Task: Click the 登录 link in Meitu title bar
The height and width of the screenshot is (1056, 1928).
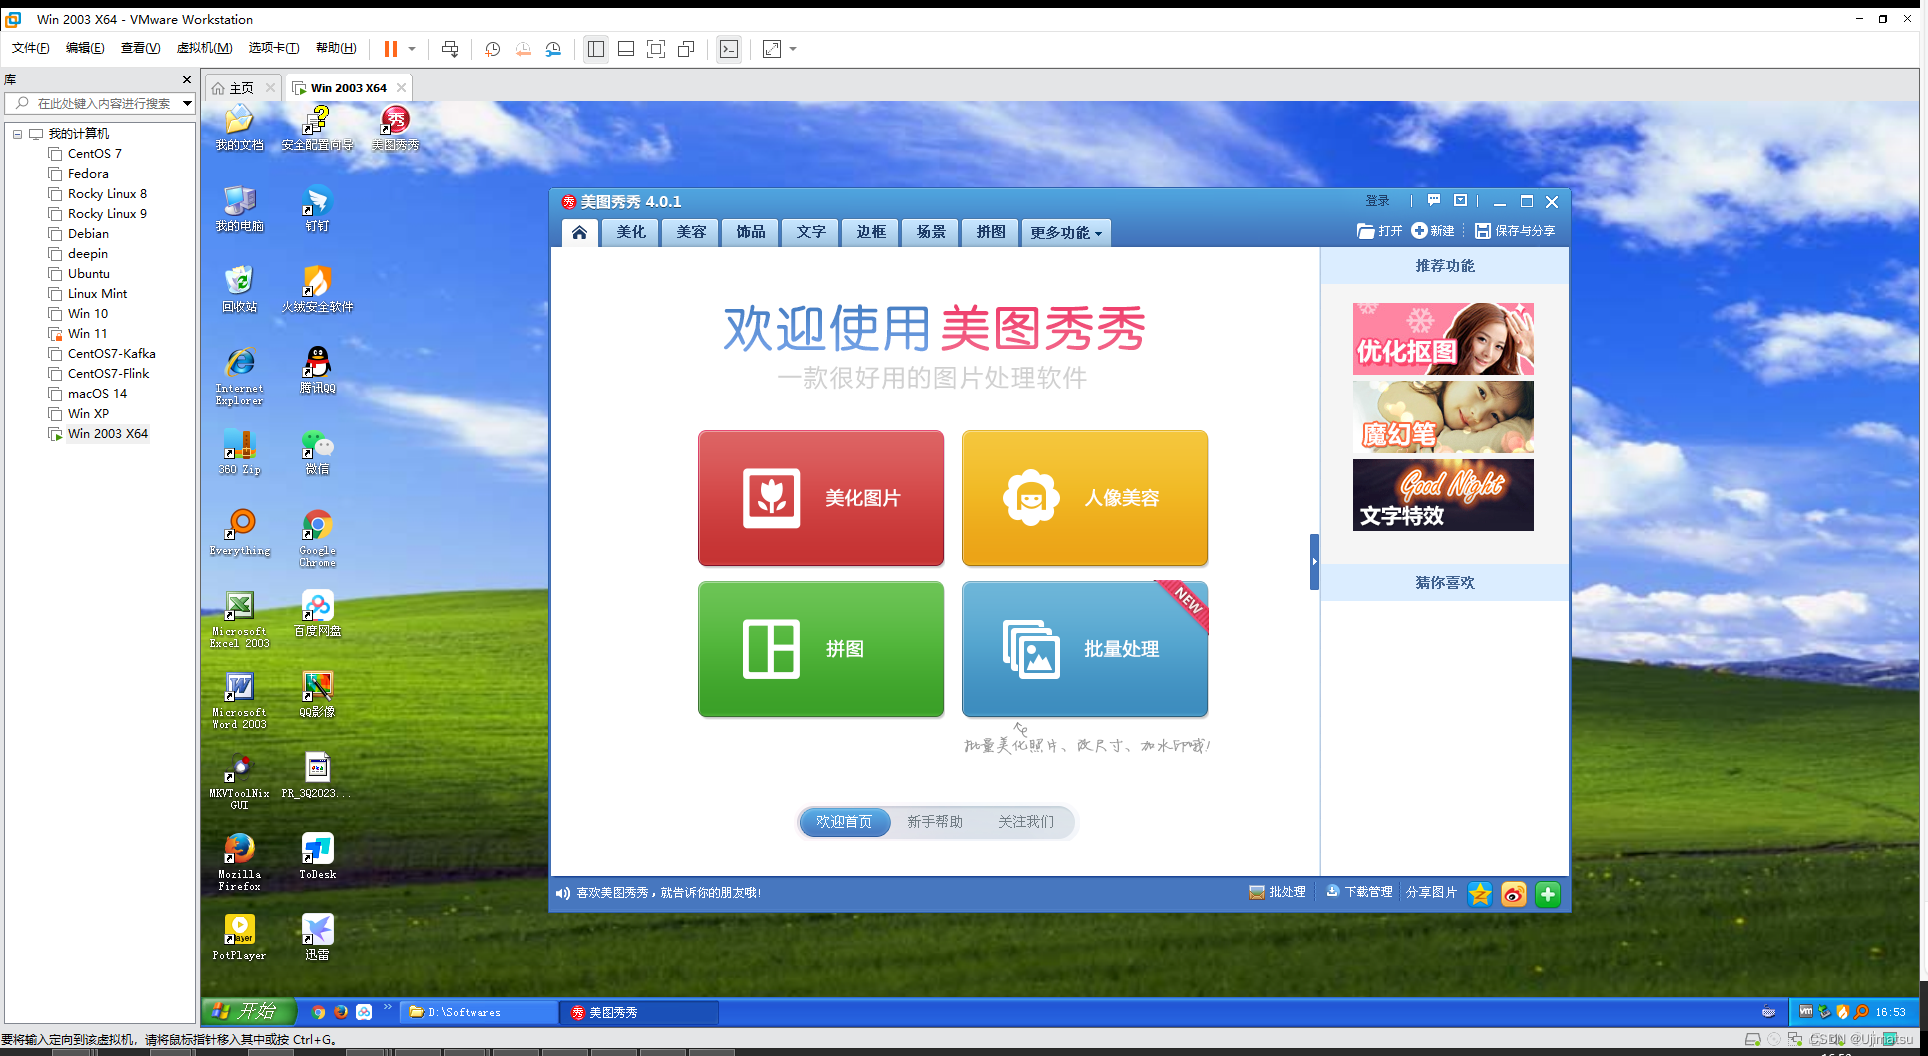Action: point(1378,201)
